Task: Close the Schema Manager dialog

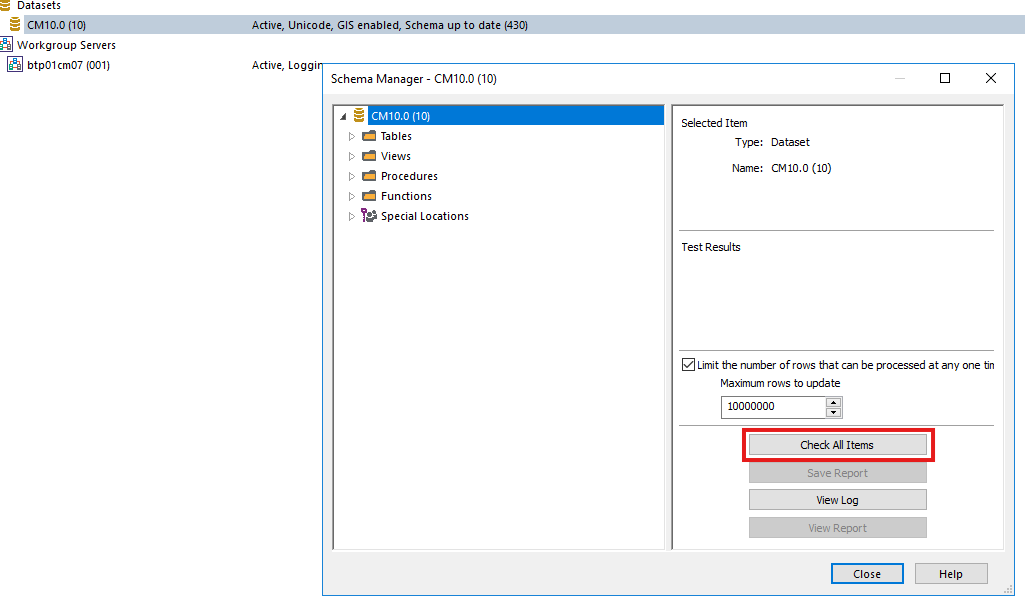Action: [x=866, y=573]
